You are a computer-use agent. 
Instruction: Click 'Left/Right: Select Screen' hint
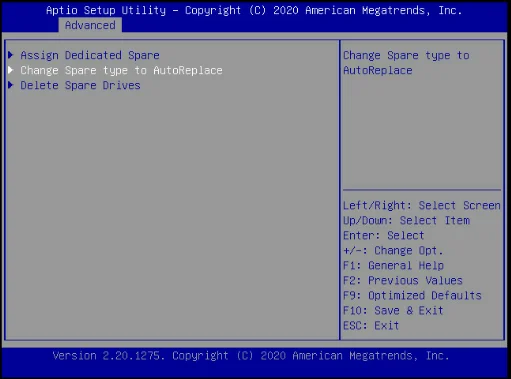pos(422,205)
